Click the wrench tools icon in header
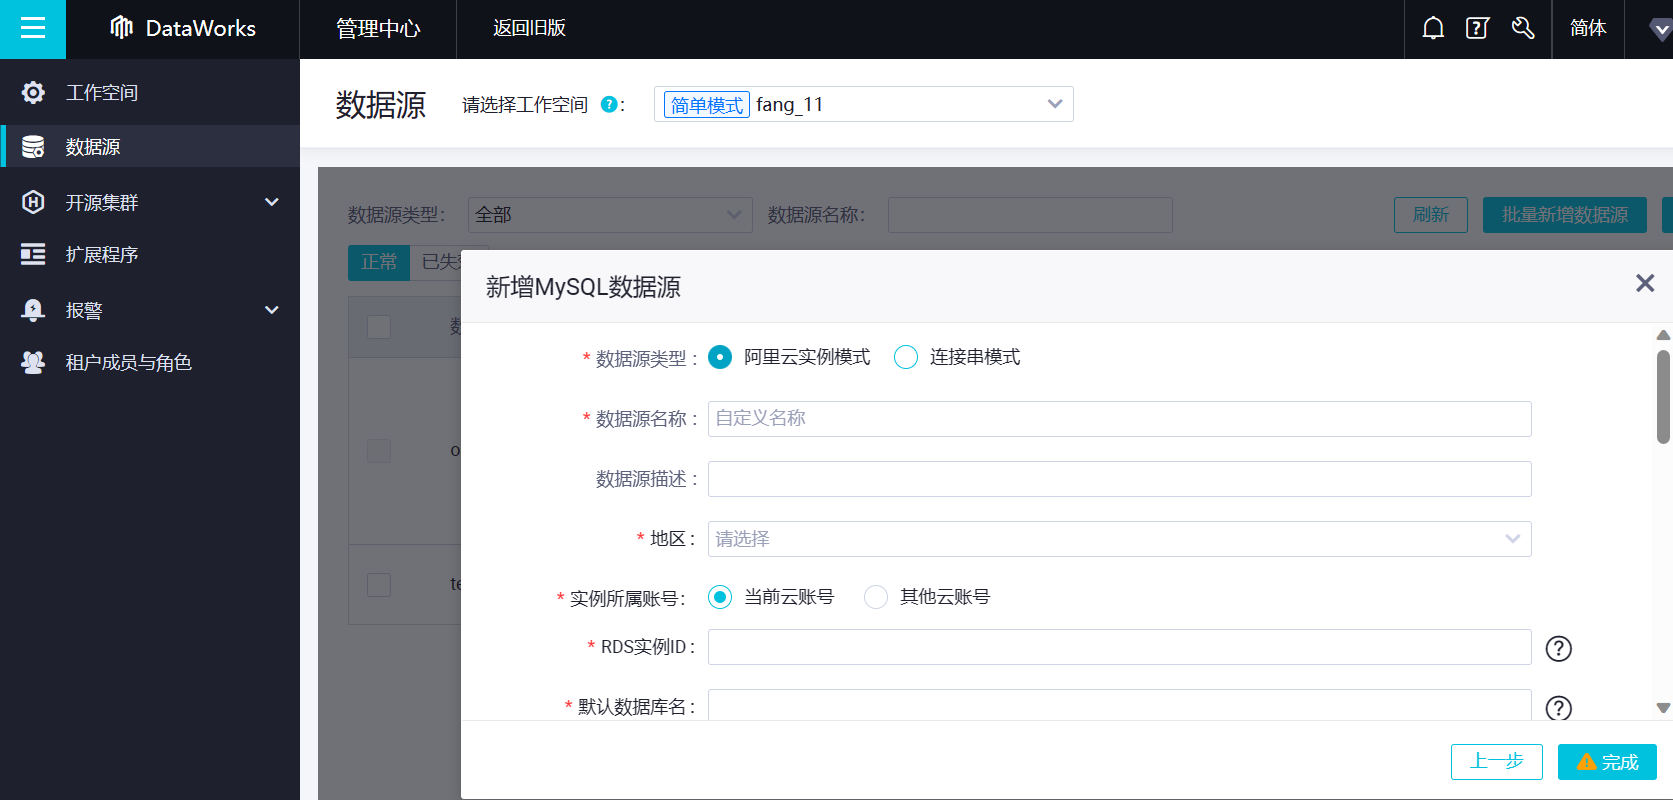The image size is (1673, 800). pyautogui.click(x=1523, y=28)
